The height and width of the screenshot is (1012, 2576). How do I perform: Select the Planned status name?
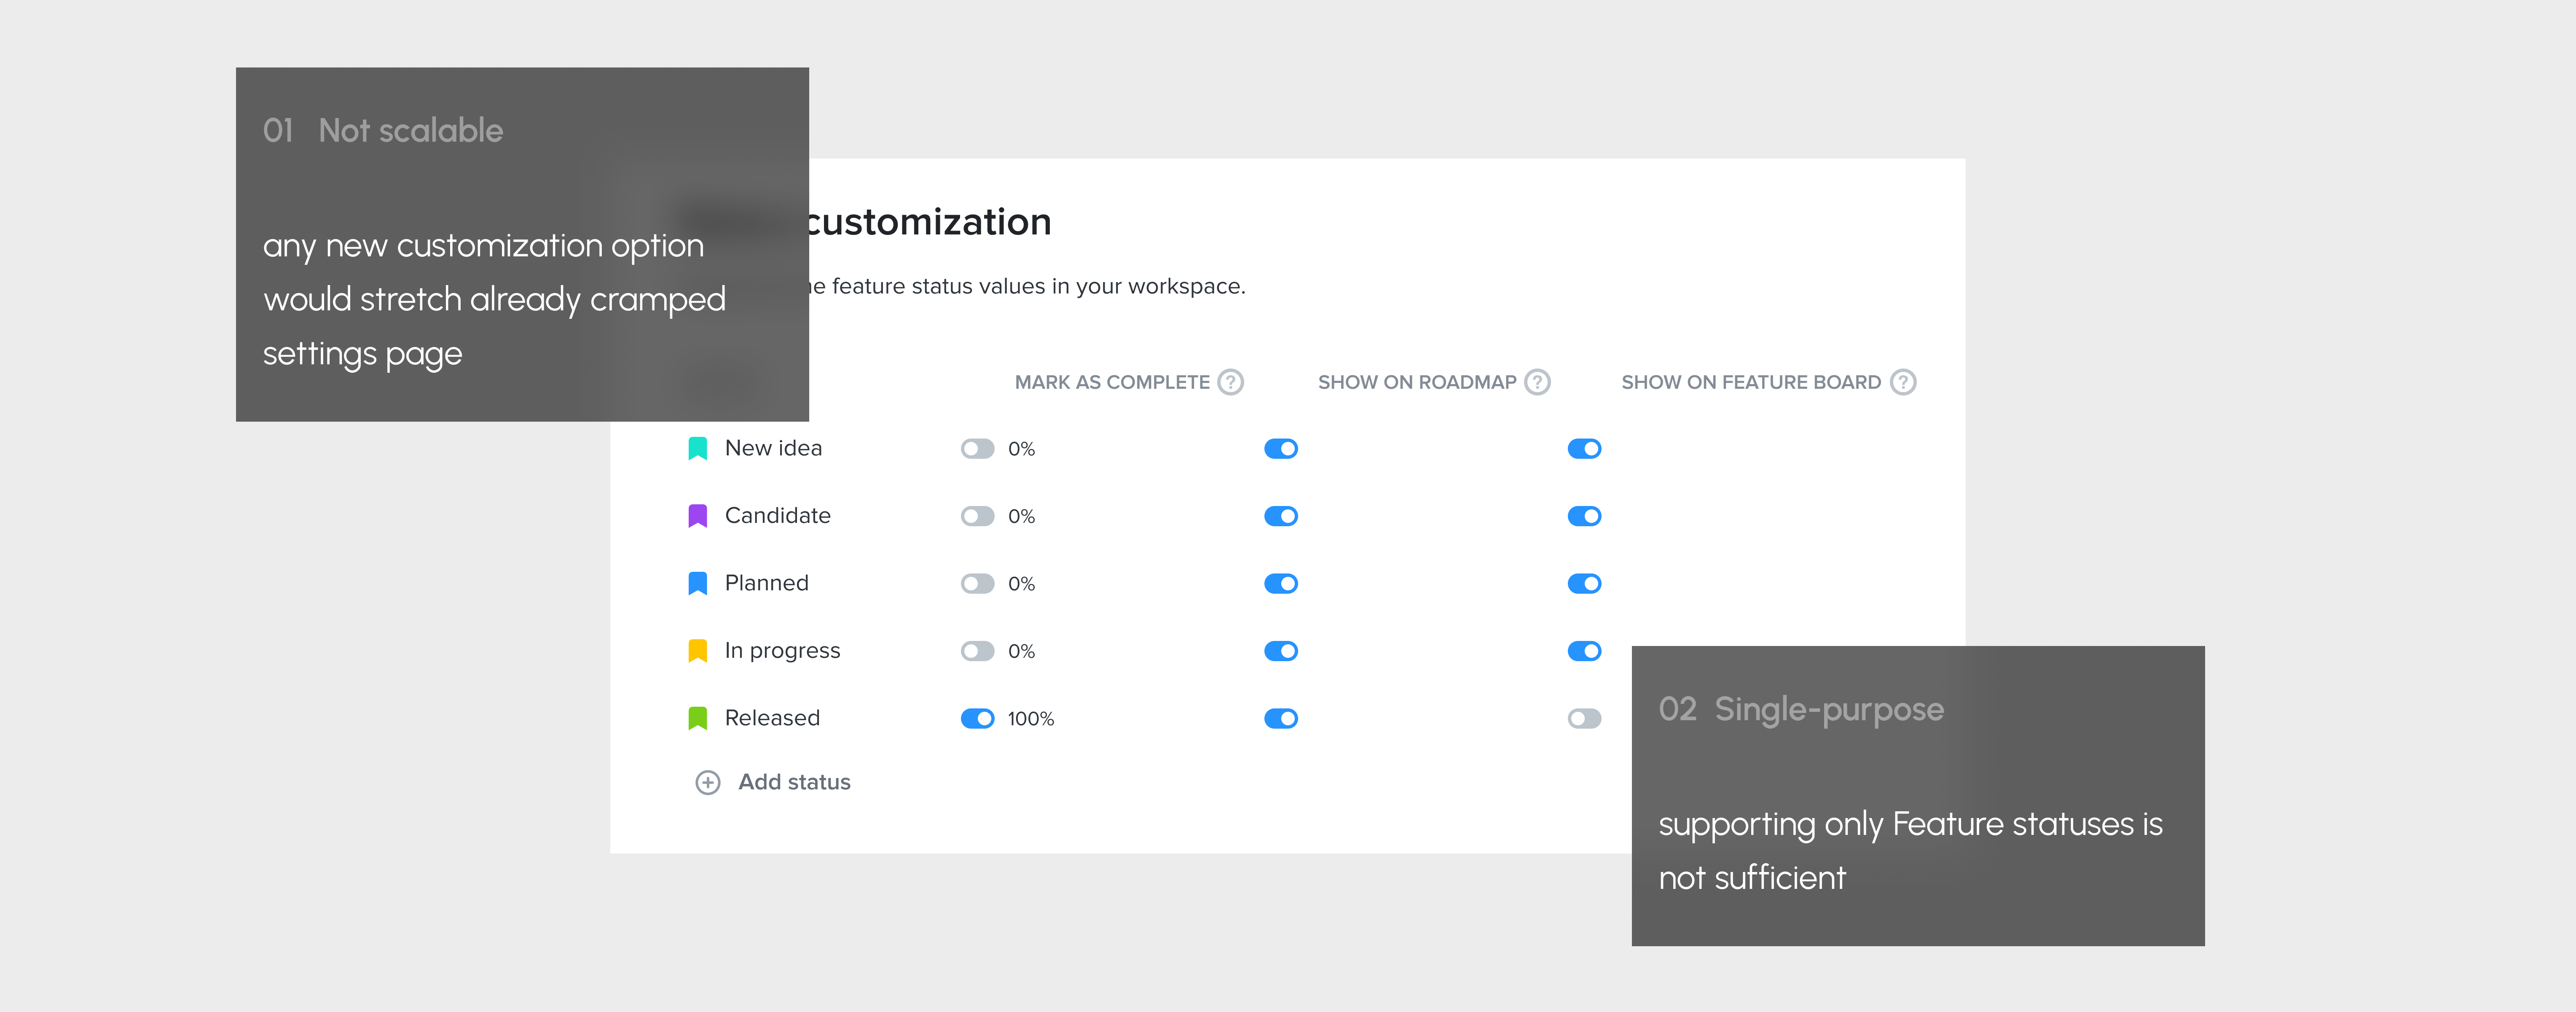point(767,583)
